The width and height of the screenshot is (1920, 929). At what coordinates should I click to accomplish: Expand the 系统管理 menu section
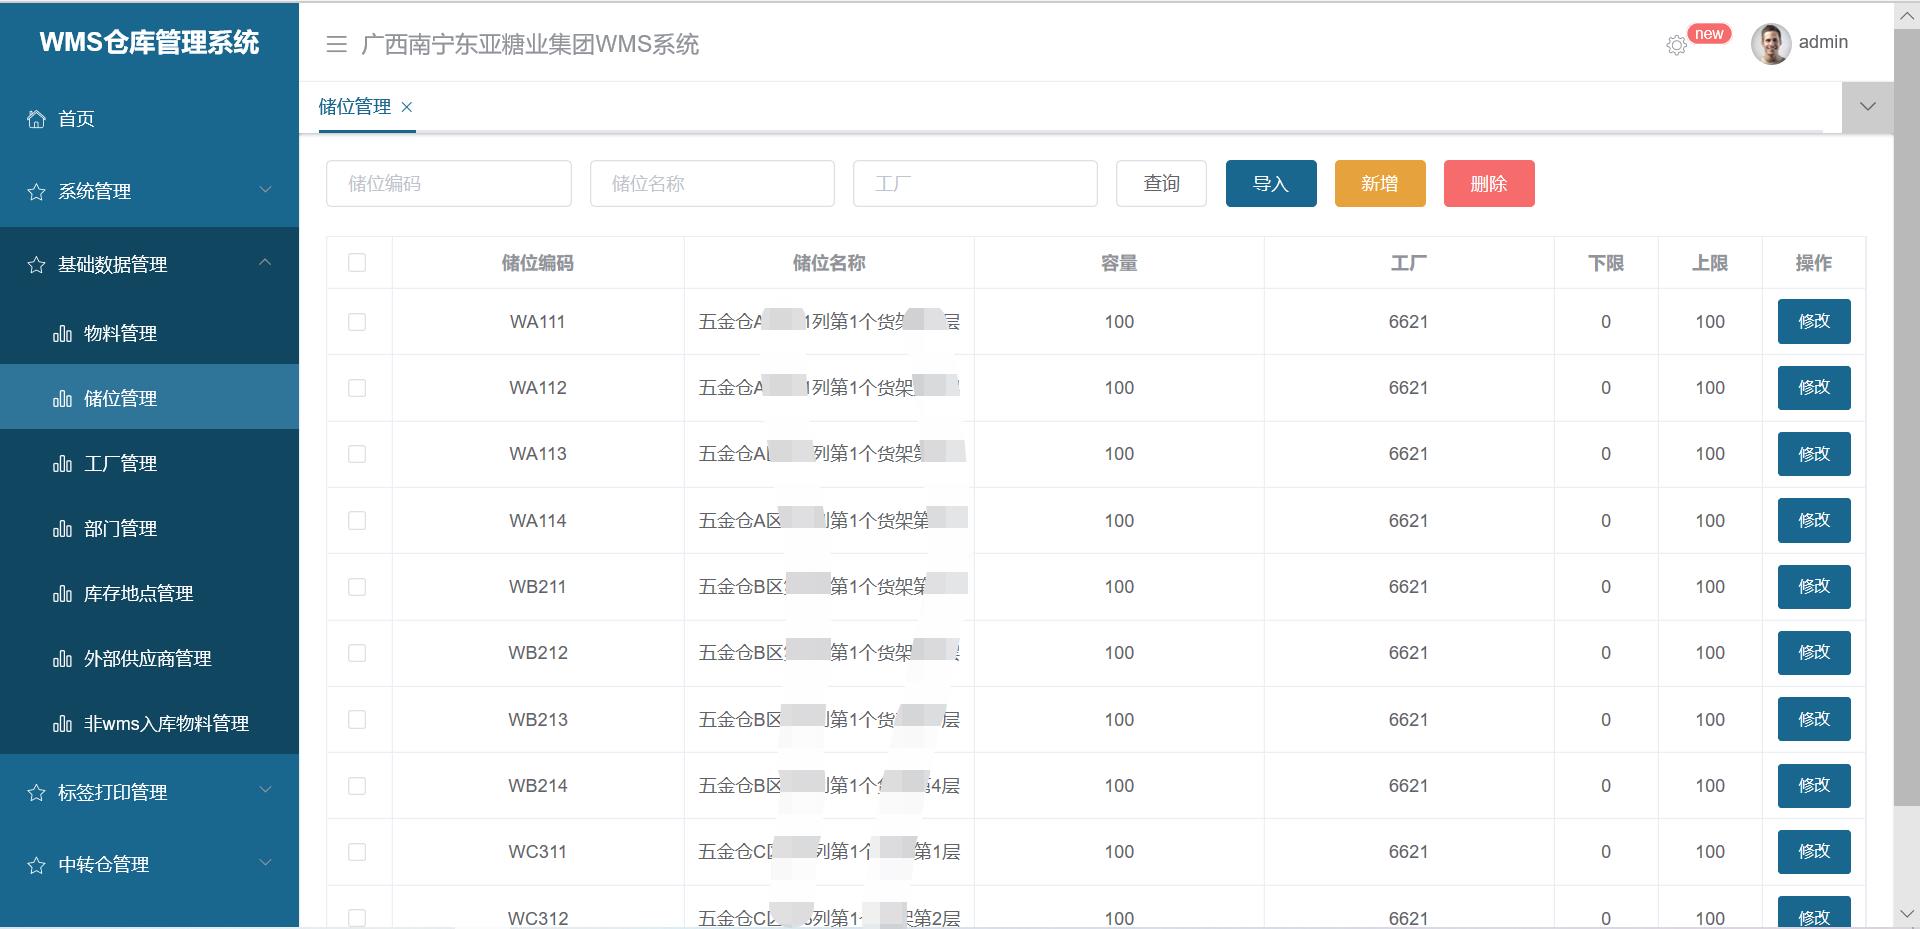pyautogui.click(x=94, y=191)
